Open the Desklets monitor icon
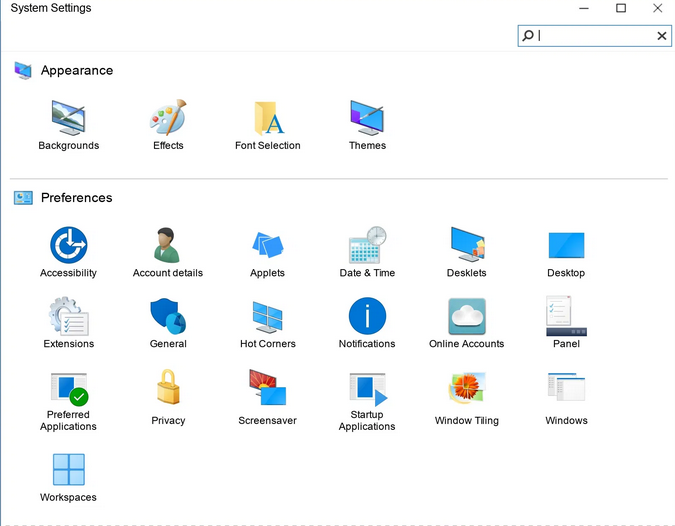Image resolution: width=675 pixels, height=526 pixels. pos(468,244)
